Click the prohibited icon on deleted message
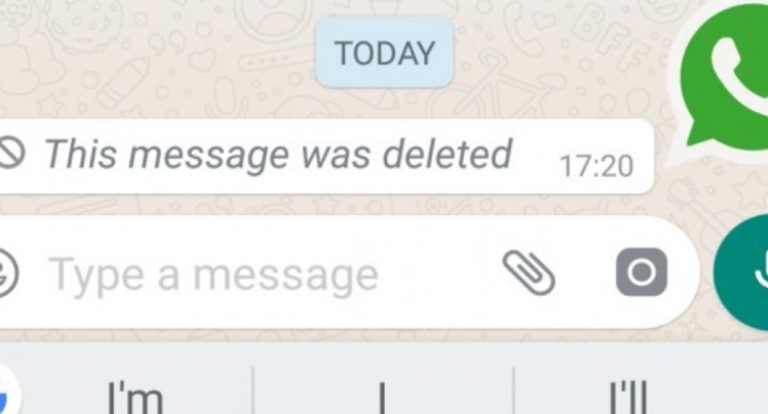Viewport: 768px width, 414px height. [x=11, y=153]
